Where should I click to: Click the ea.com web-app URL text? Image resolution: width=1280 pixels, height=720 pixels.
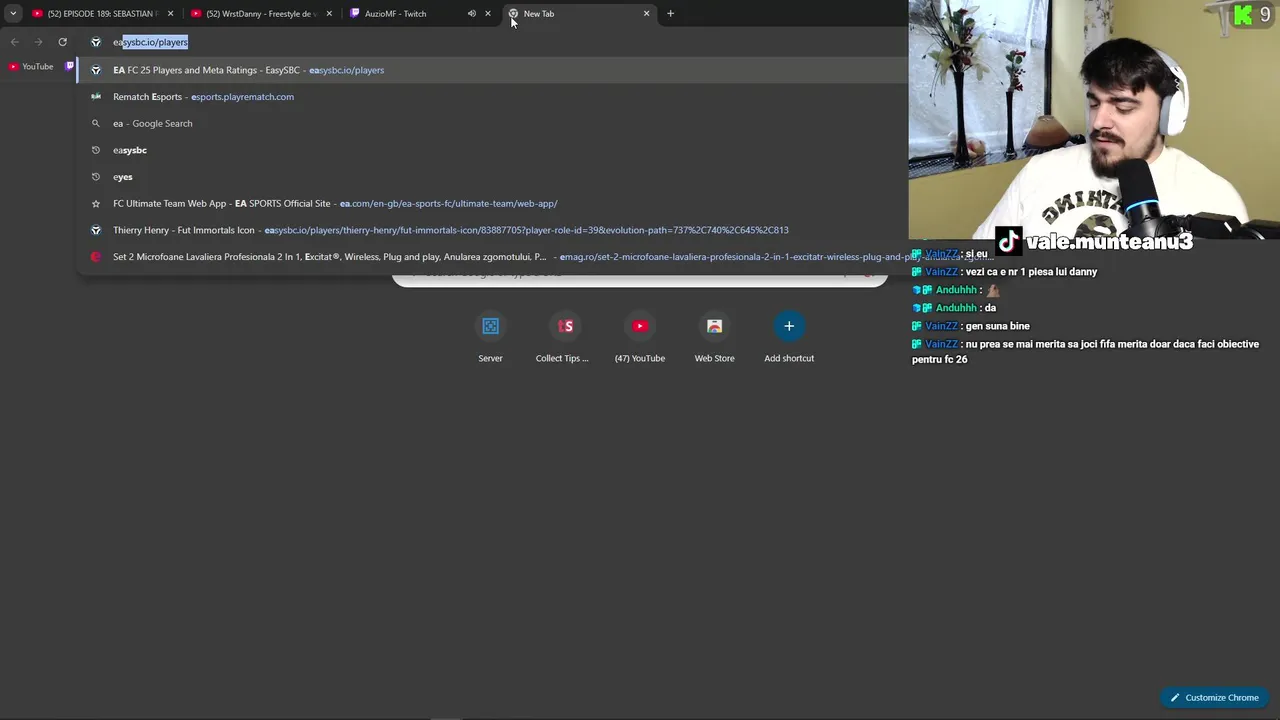click(449, 204)
